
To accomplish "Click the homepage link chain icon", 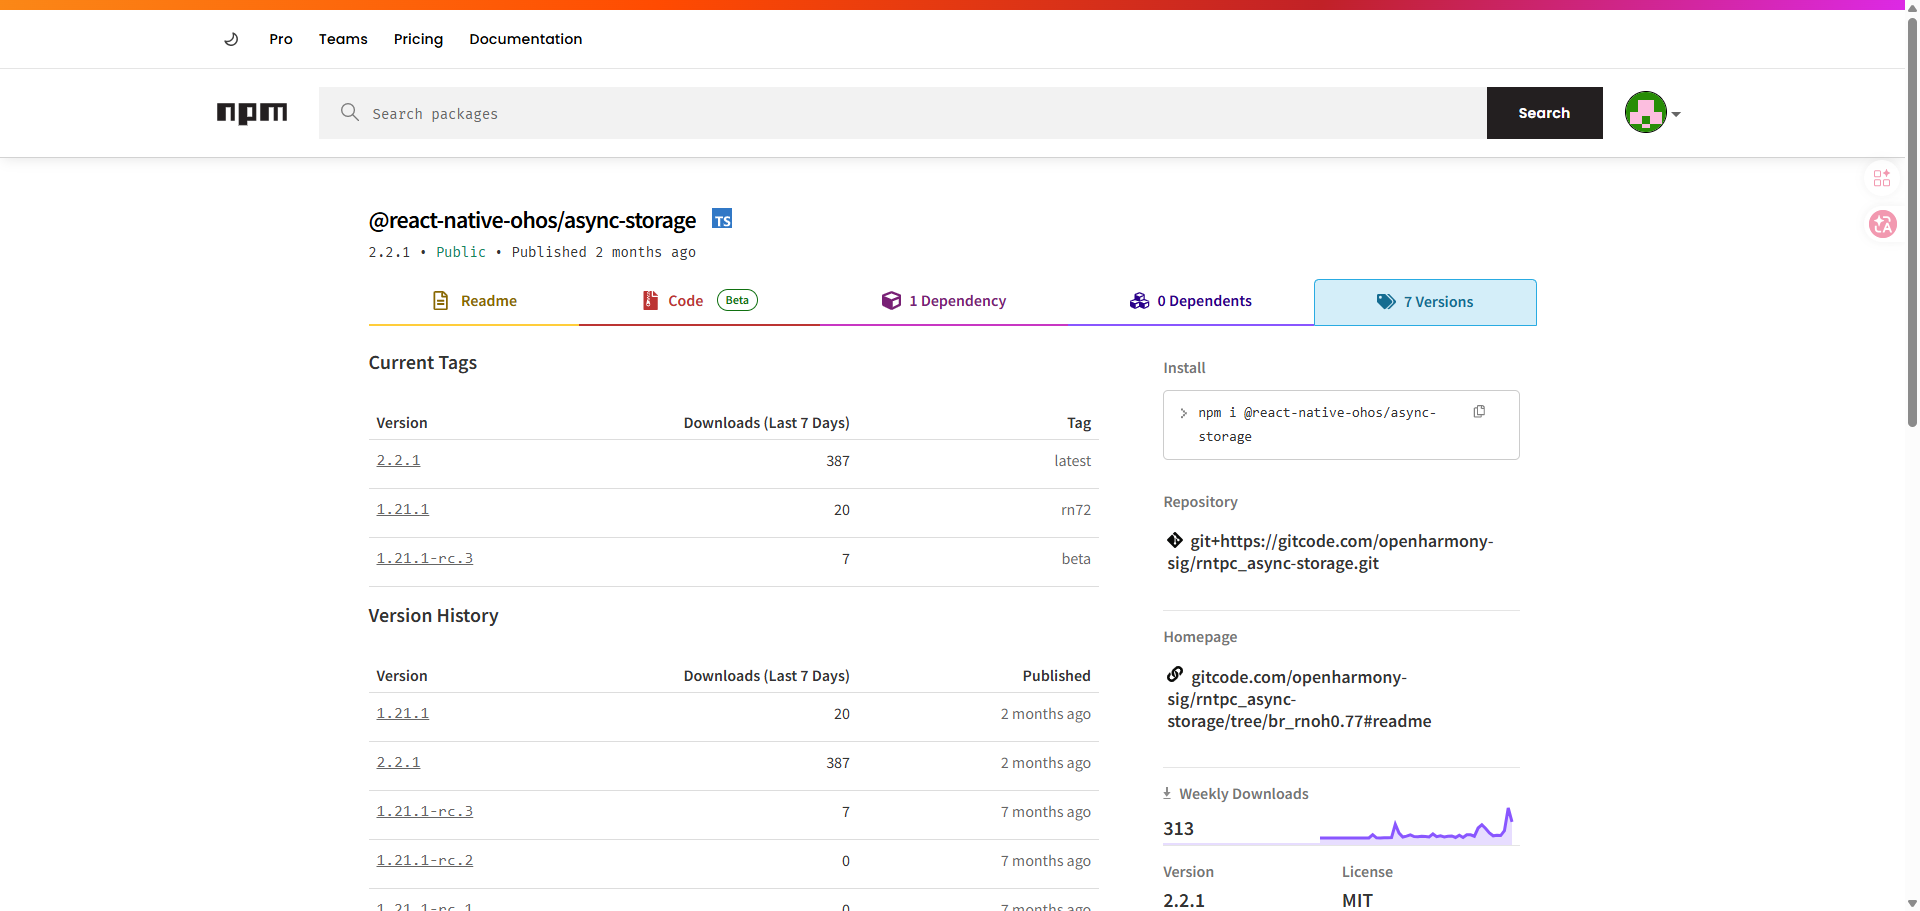I will (x=1175, y=675).
